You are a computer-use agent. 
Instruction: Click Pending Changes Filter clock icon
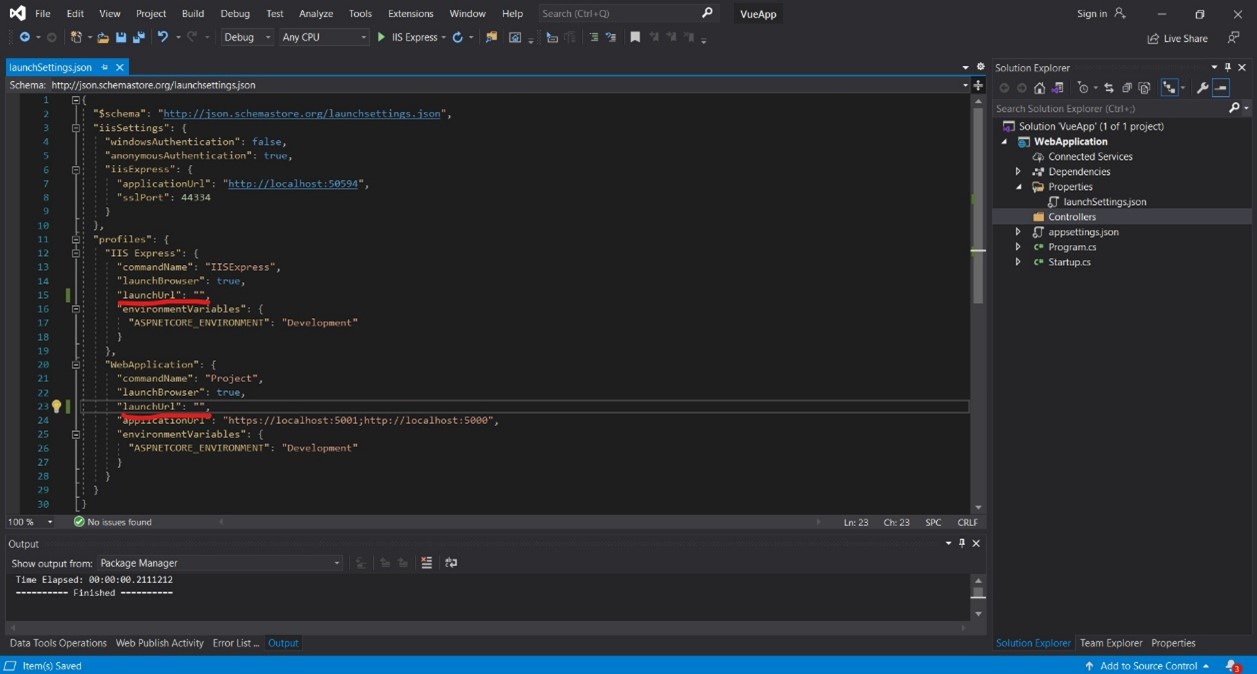point(1084,88)
